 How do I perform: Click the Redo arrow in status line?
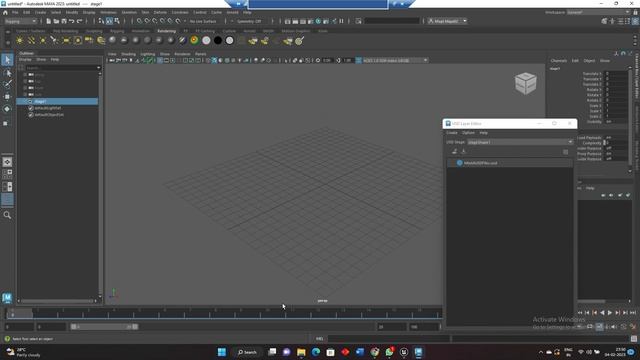(80, 21)
